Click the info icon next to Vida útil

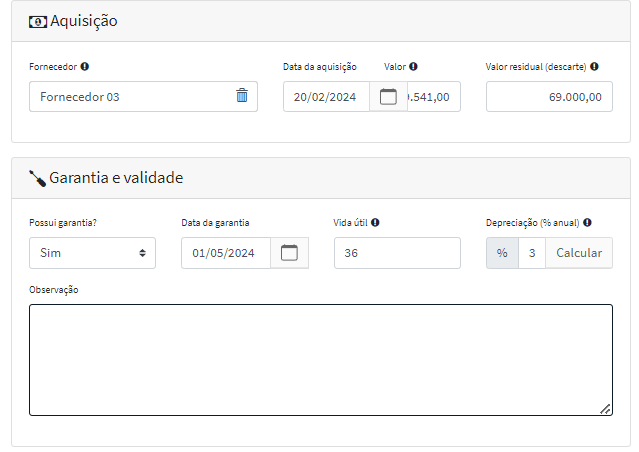[375, 223]
